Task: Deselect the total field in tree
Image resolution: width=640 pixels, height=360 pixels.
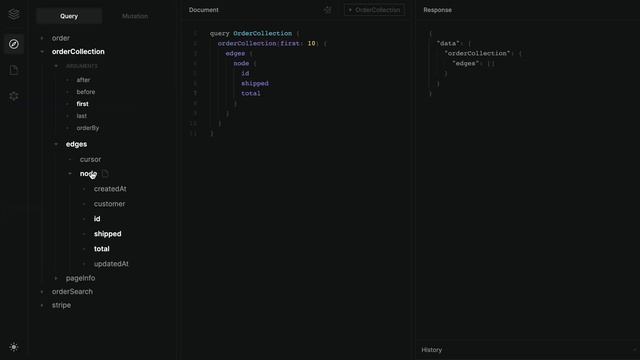Action: 102,249
